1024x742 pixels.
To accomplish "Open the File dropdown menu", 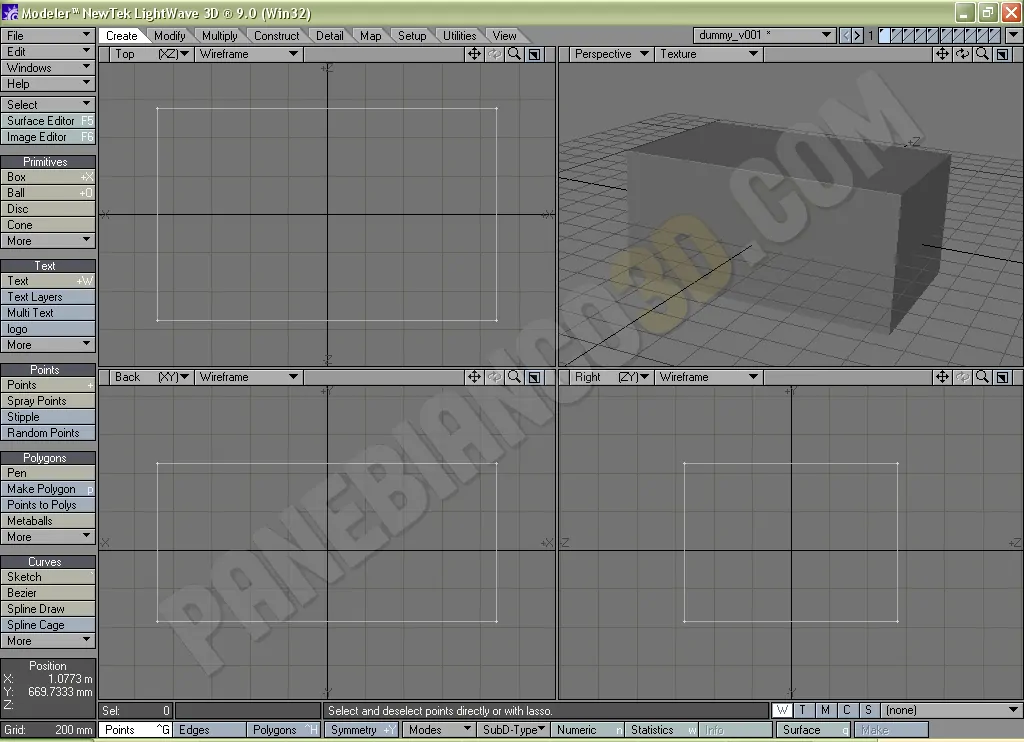I will click(x=48, y=35).
